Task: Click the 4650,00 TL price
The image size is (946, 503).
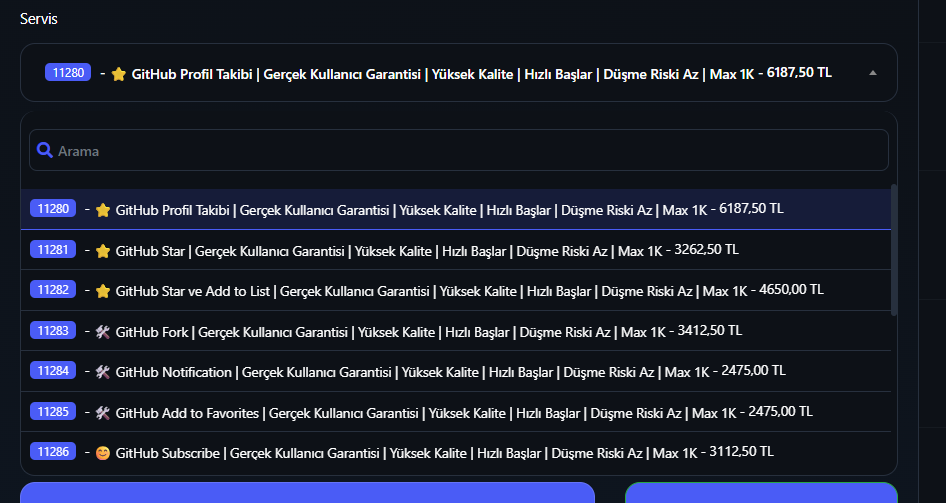Action: [792, 289]
